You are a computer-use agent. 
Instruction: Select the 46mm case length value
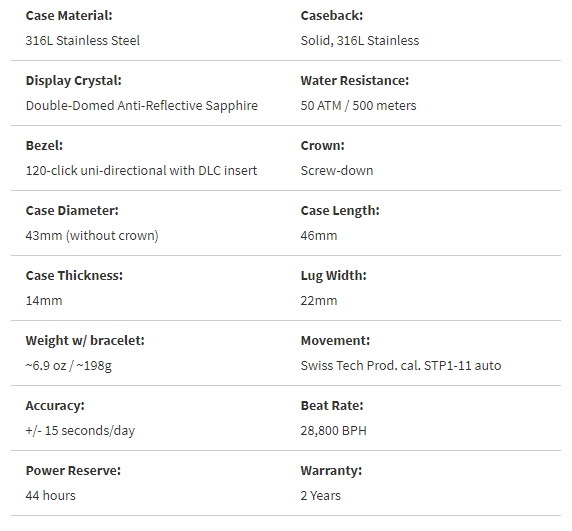pyautogui.click(x=319, y=236)
